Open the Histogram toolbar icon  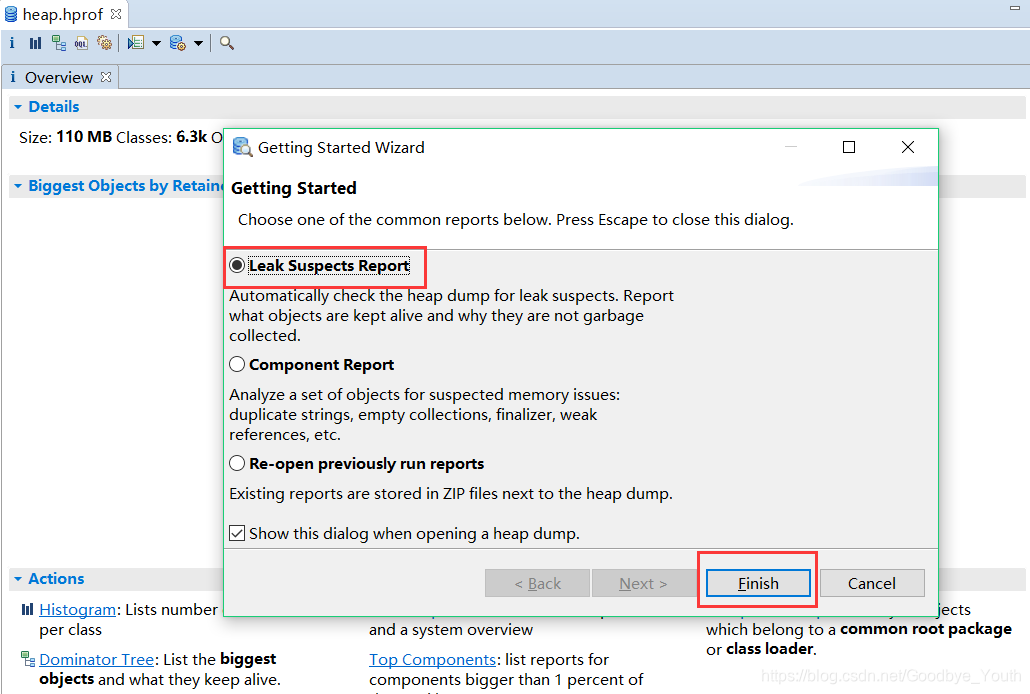coord(35,43)
